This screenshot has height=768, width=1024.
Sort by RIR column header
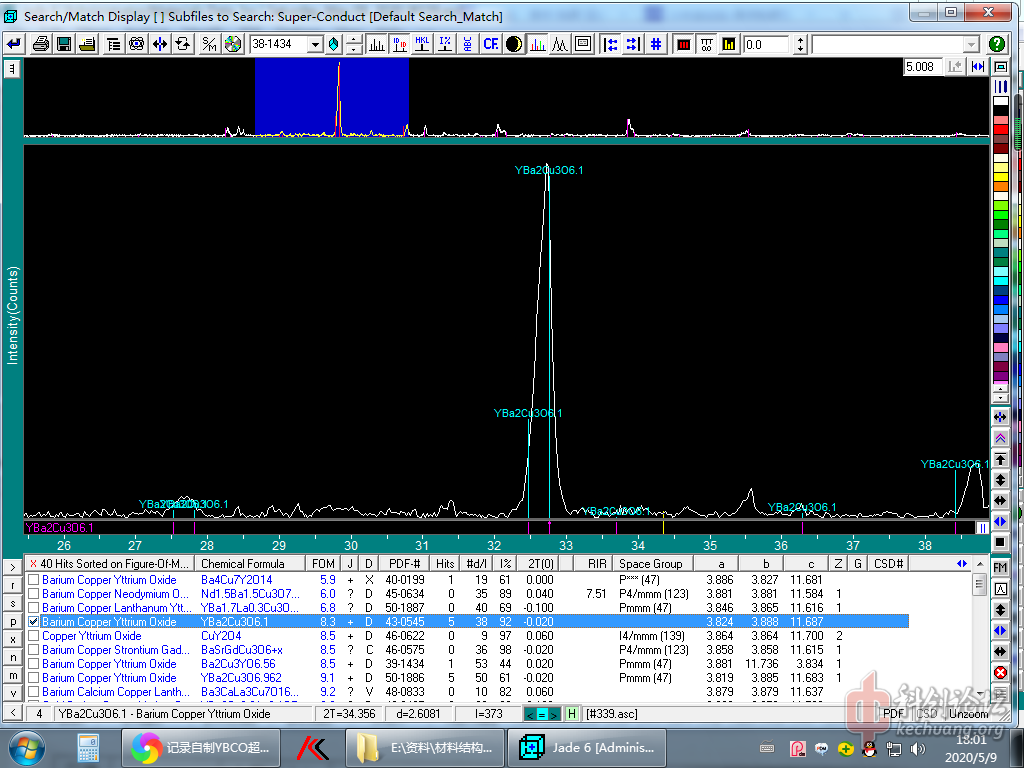594,563
